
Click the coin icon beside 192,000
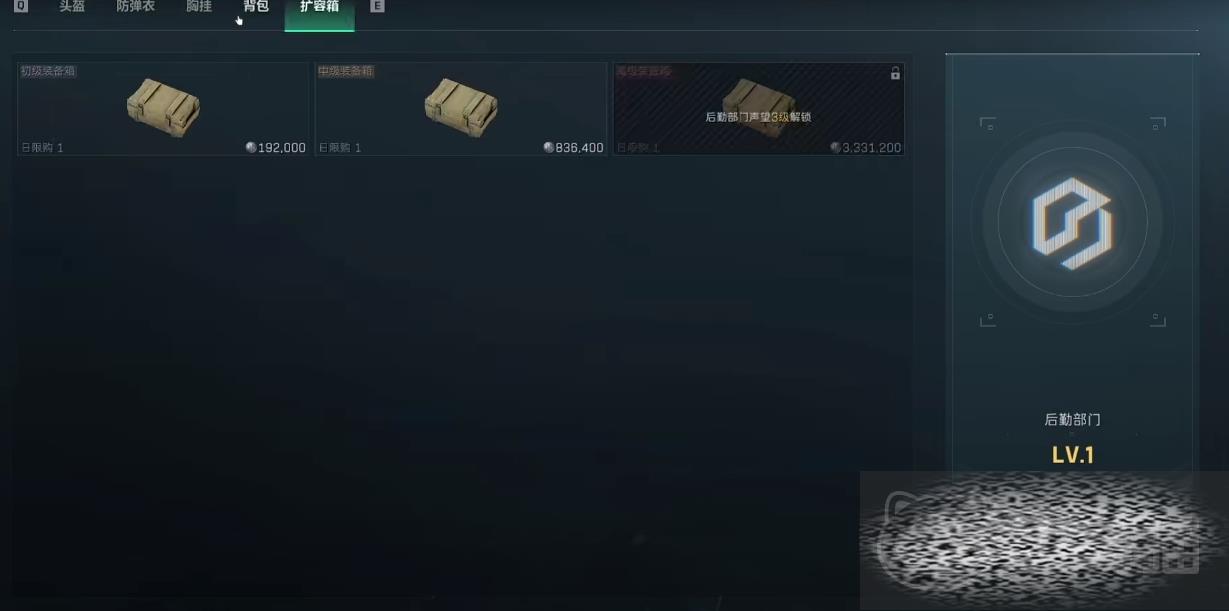click(251, 147)
